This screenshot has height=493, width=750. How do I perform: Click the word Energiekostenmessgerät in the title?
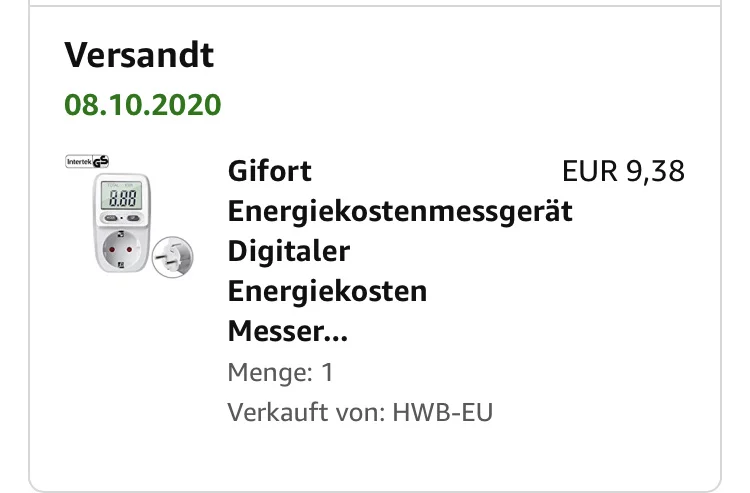point(400,211)
